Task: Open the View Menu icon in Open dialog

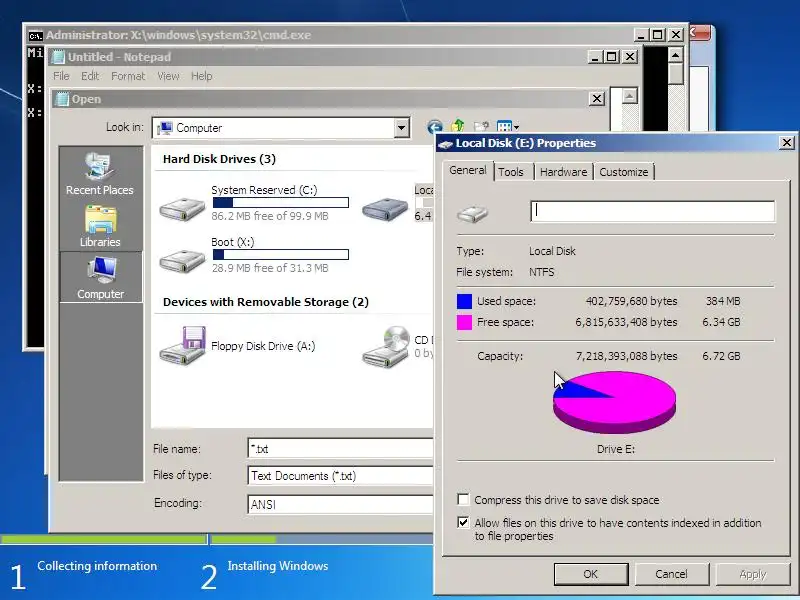Action: 507,126
